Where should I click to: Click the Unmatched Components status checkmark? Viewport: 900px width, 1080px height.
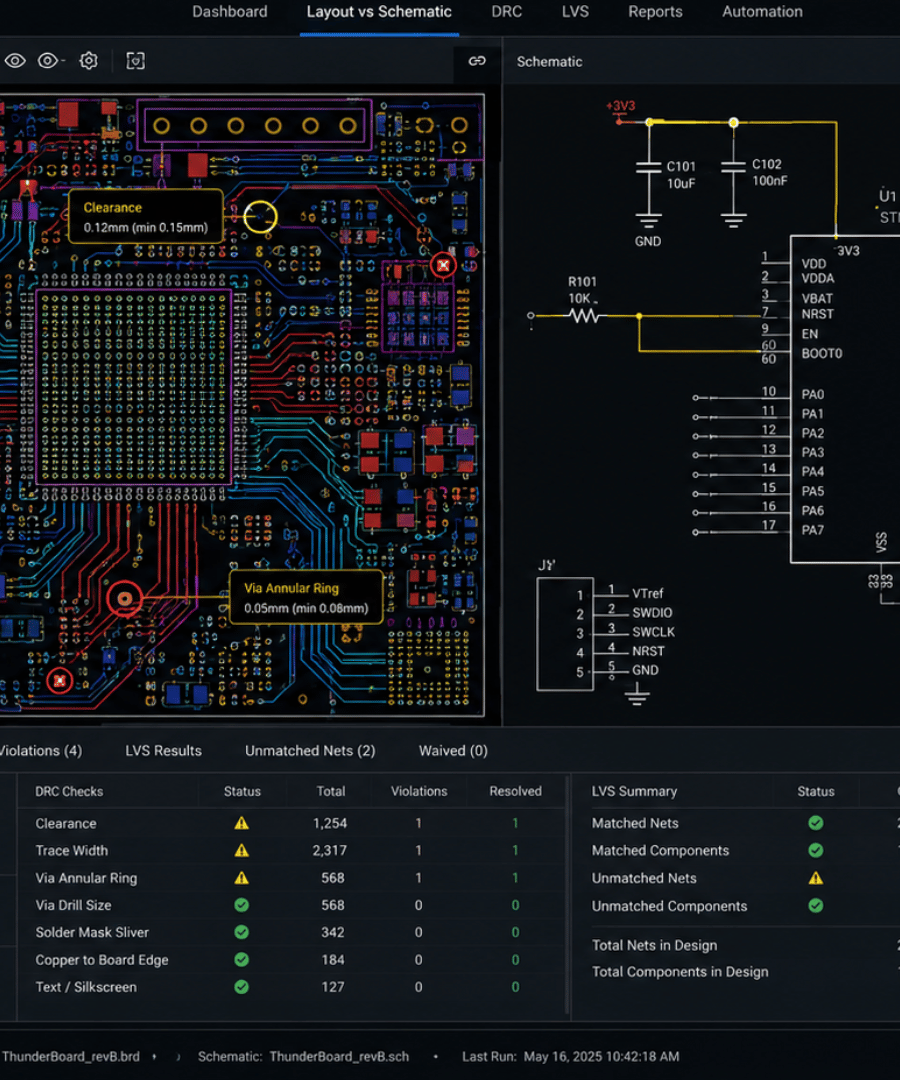[x=816, y=906]
